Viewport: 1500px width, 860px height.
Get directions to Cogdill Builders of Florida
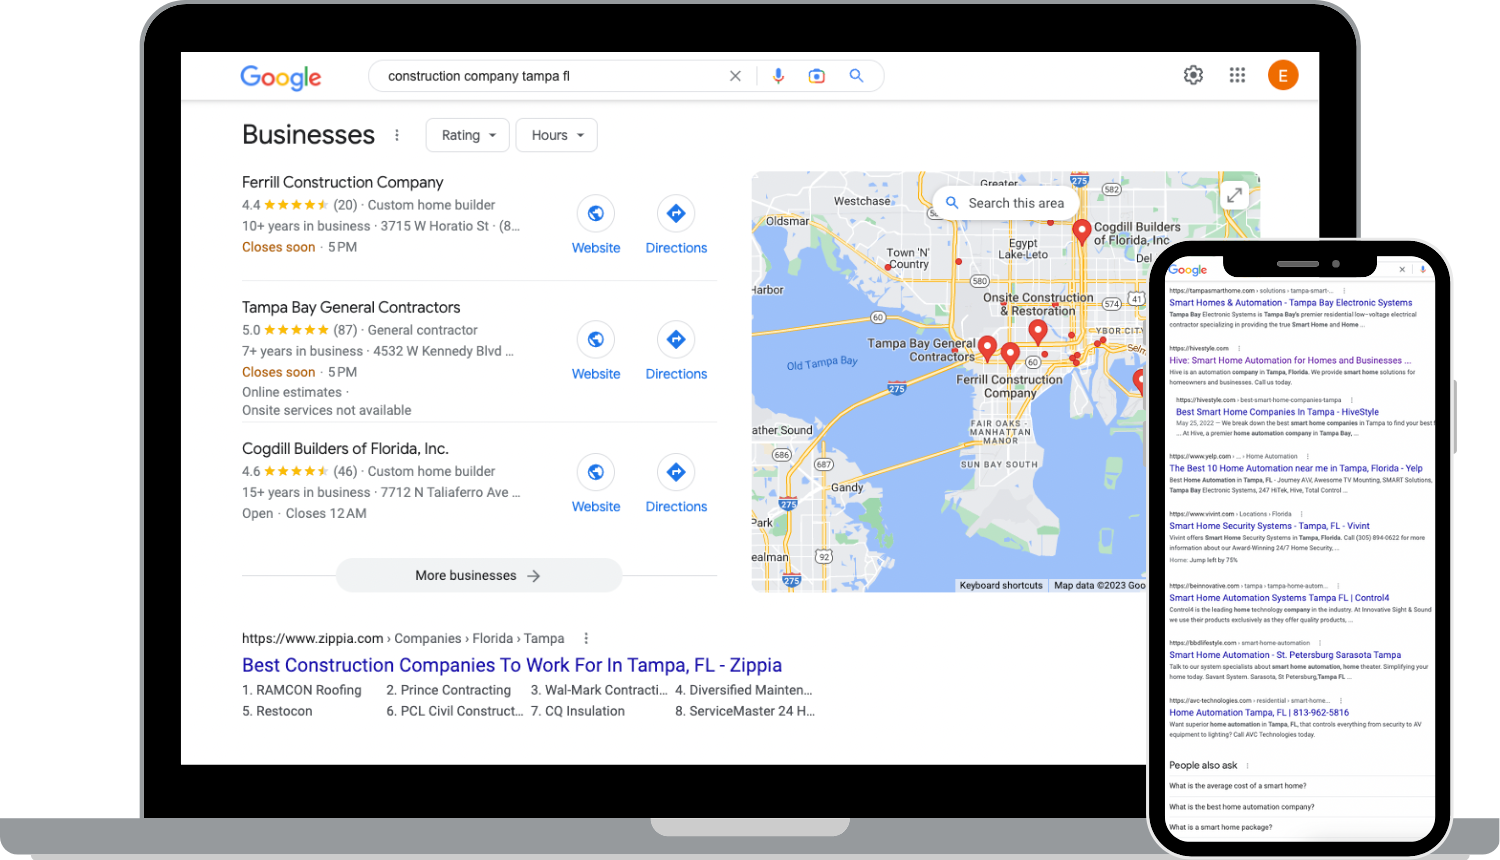(x=676, y=472)
